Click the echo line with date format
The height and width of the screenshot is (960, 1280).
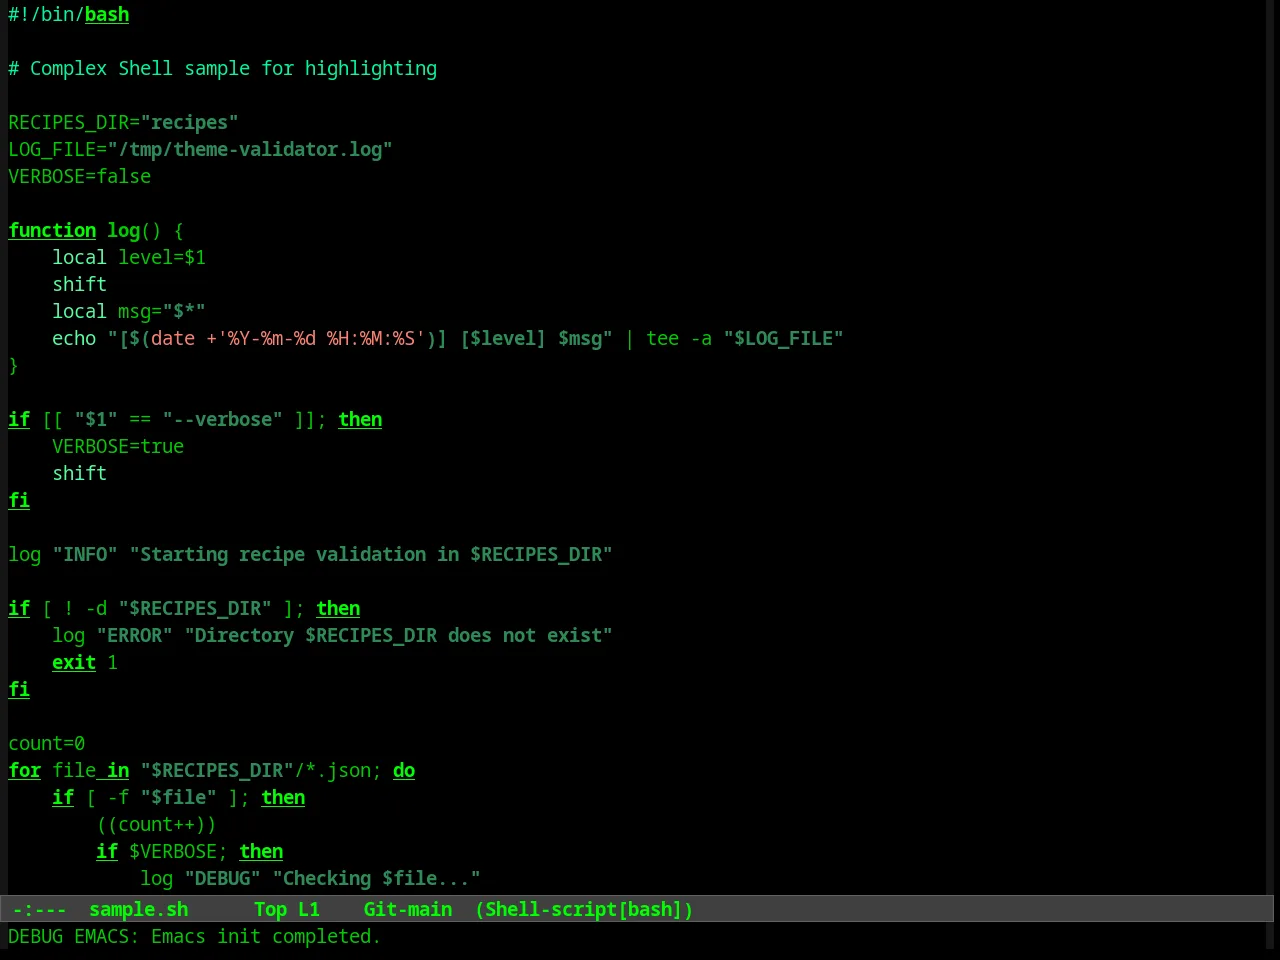[448, 338]
